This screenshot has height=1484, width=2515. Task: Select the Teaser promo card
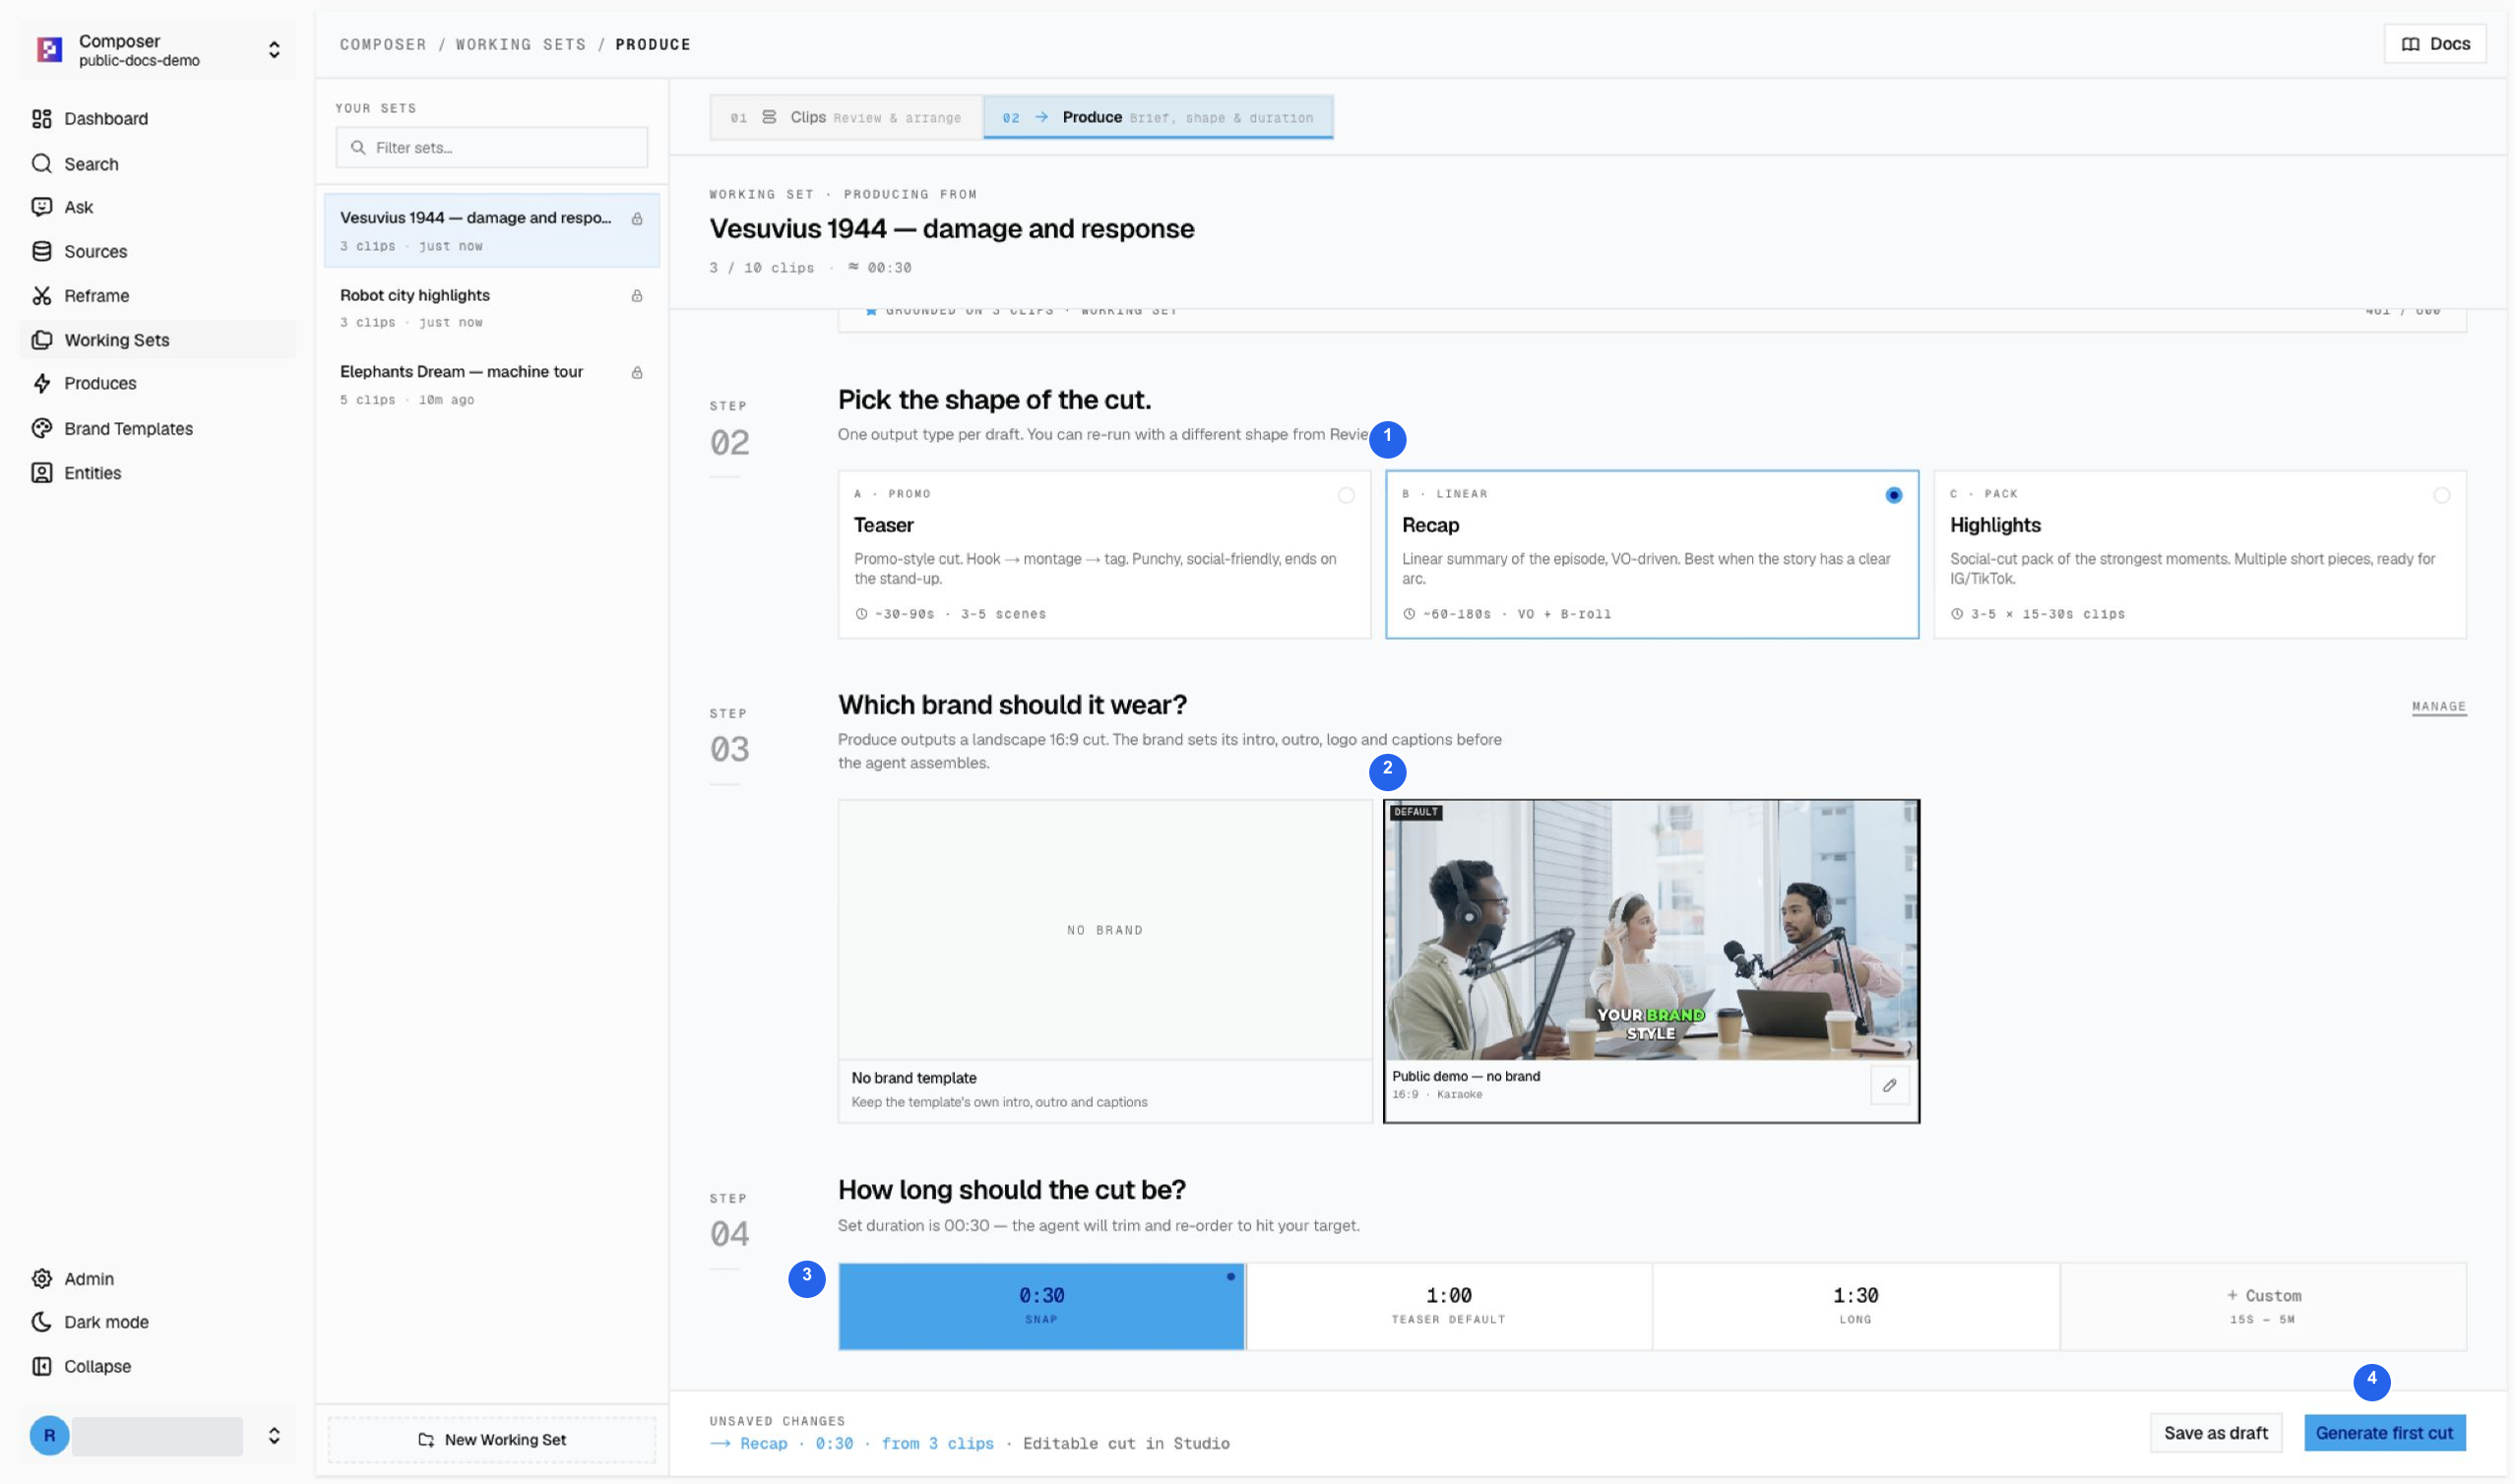pyautogui.click(x=1105, y=555)
